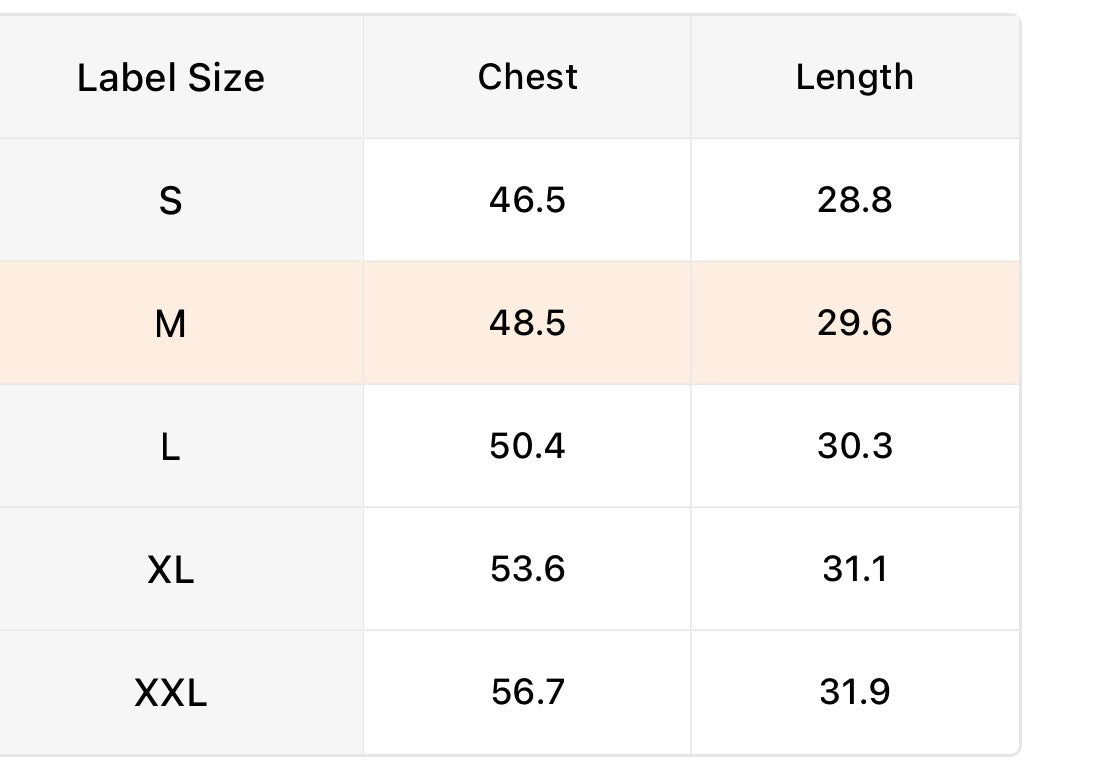Viewport: 1102px width, 773px height.
Task: Select the XL size row label
Action: tap(171, 570)
